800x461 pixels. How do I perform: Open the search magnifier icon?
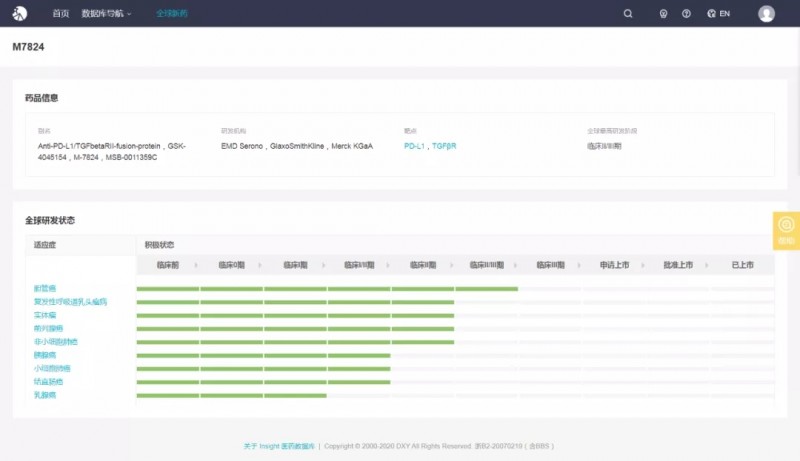628,14
